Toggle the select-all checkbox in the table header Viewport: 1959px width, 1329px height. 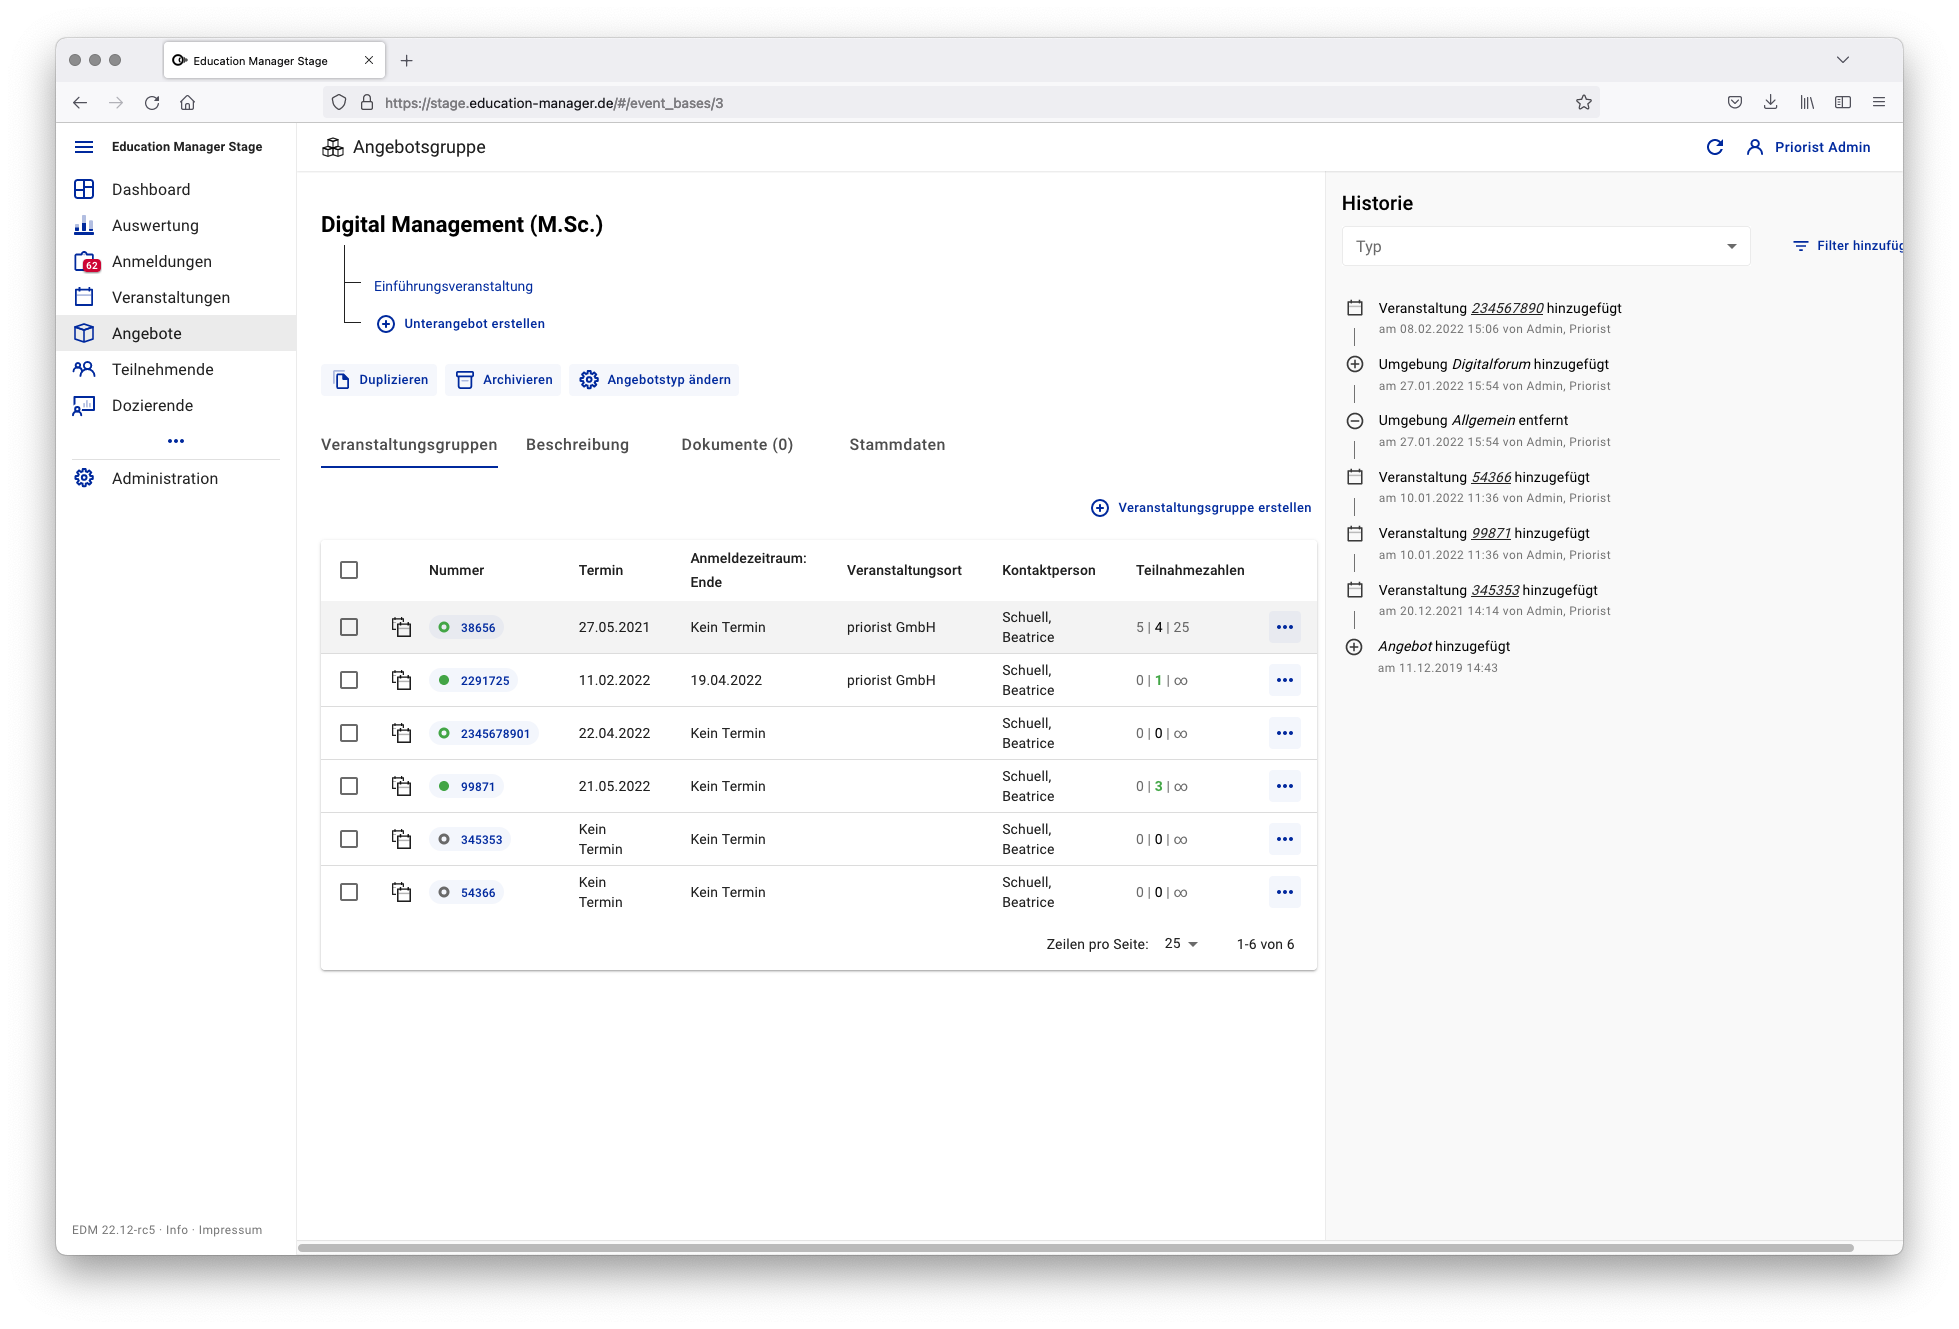coord(349,570)
